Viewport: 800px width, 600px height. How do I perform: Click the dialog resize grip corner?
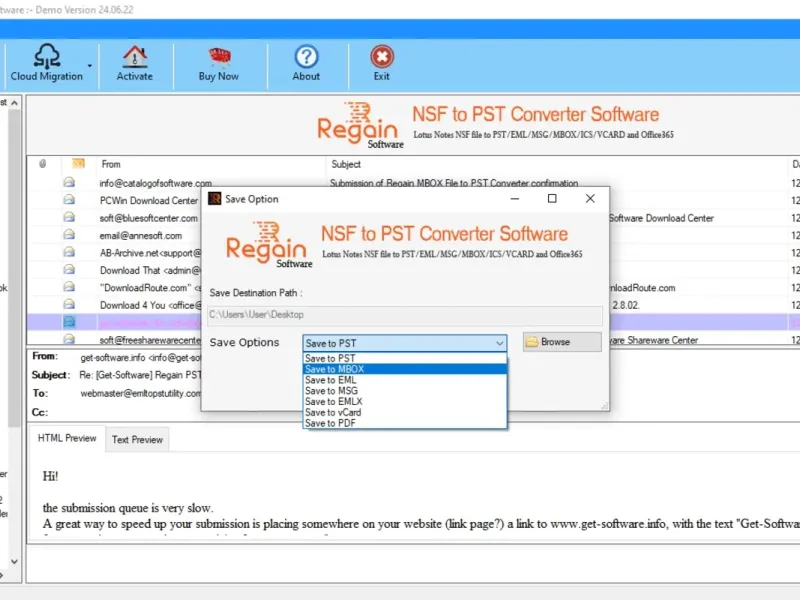pos(604,406)
